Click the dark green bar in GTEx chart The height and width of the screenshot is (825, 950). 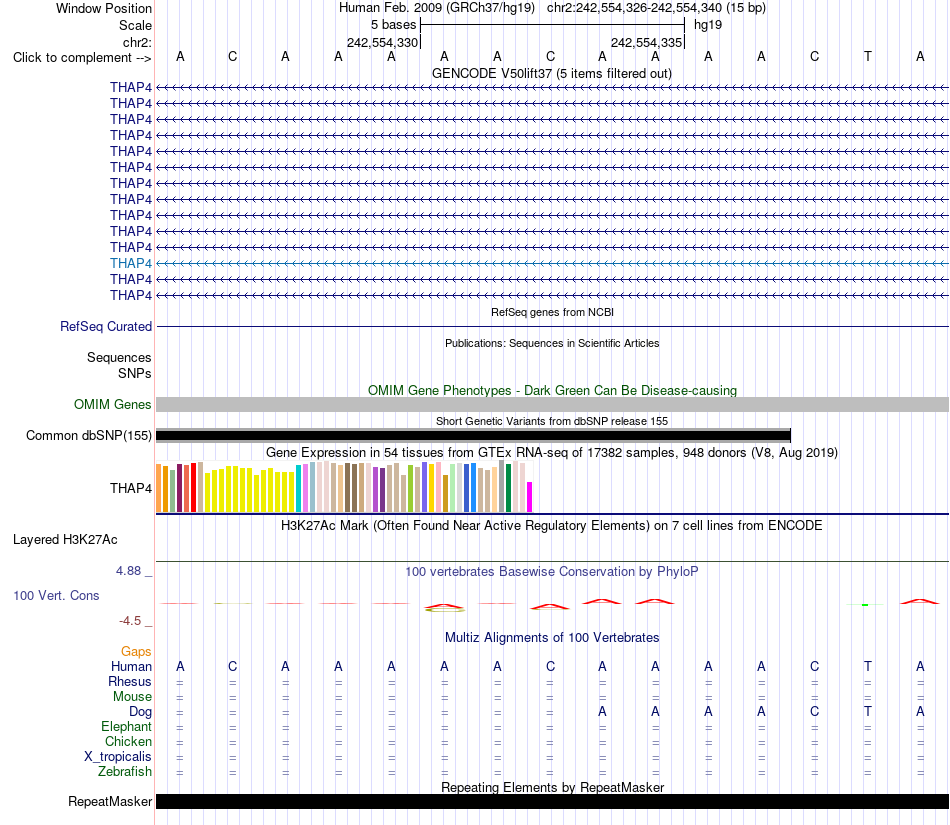click(x=508, y=488)
